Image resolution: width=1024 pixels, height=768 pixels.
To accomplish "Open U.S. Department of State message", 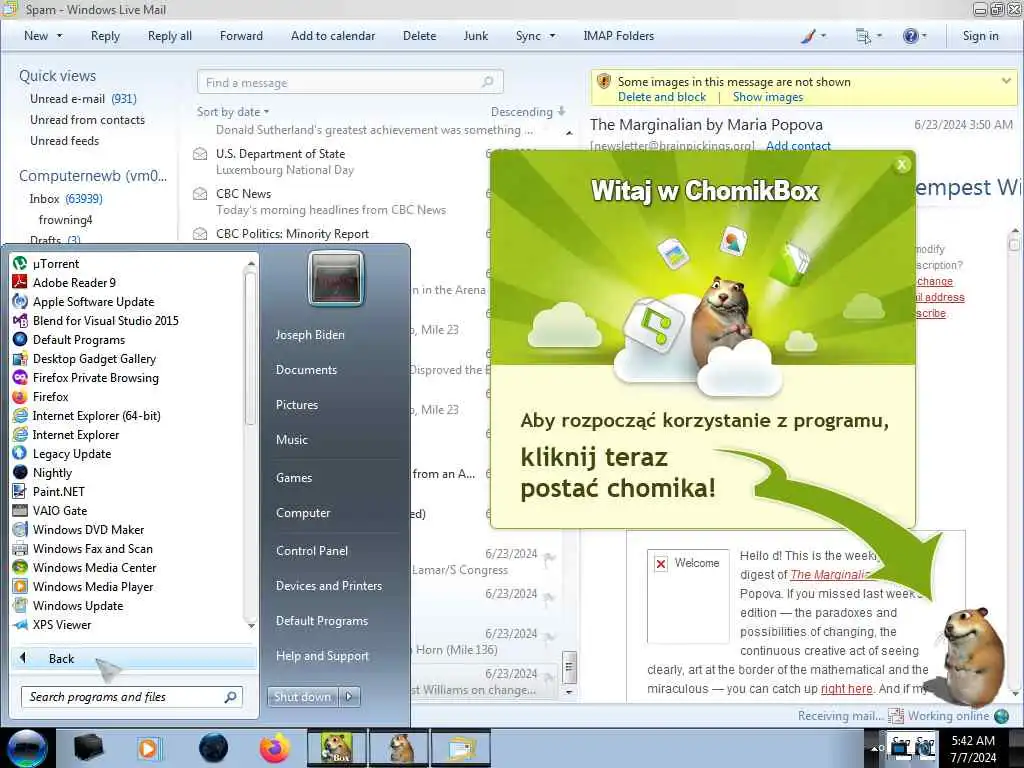I will 340,162.
